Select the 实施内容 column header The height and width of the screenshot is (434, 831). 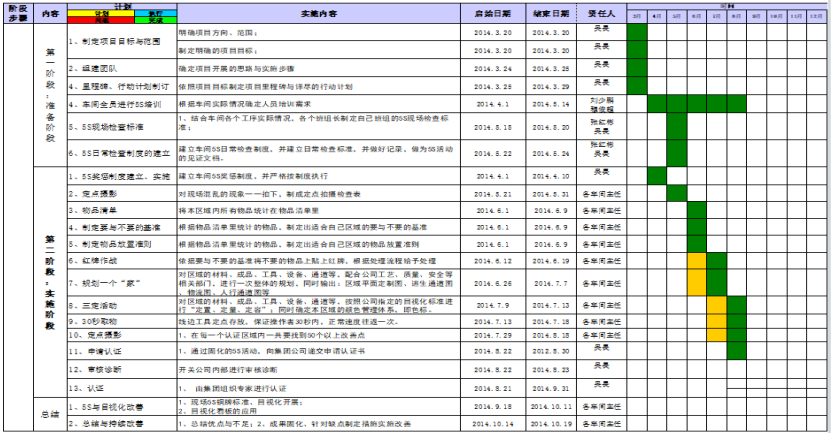[319, 13]
